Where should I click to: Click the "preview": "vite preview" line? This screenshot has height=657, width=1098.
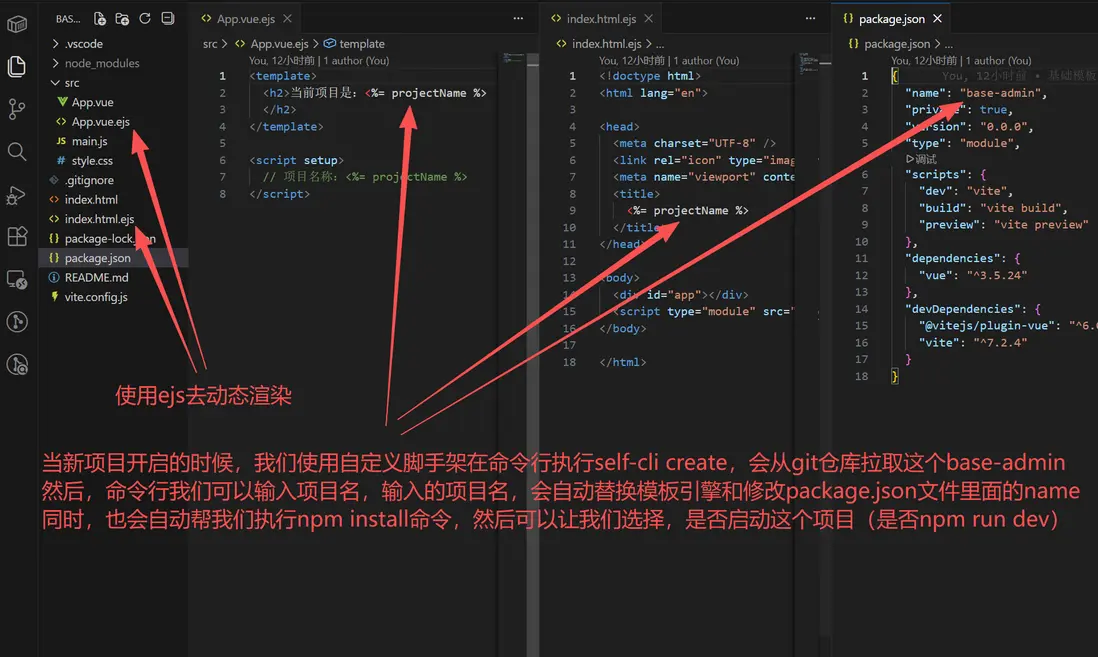1003,224
